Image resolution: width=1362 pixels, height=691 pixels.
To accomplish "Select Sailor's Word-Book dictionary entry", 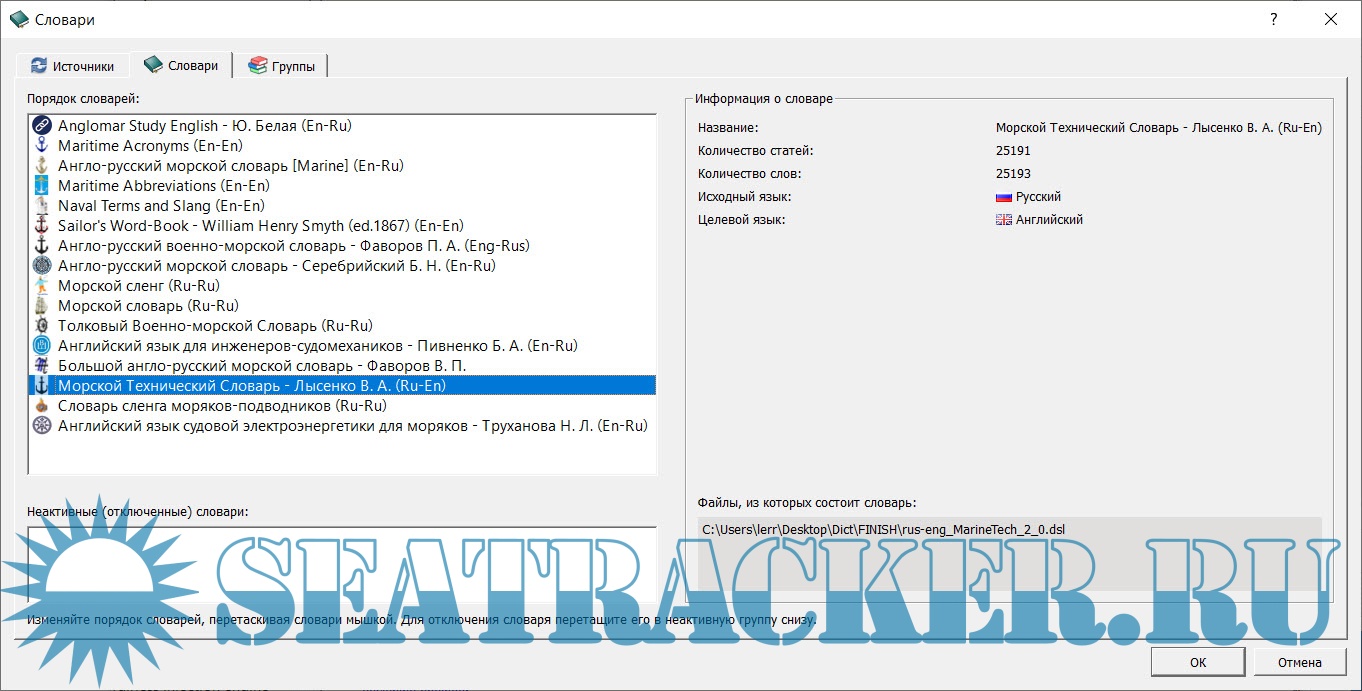I will click(x=260, y=226).
